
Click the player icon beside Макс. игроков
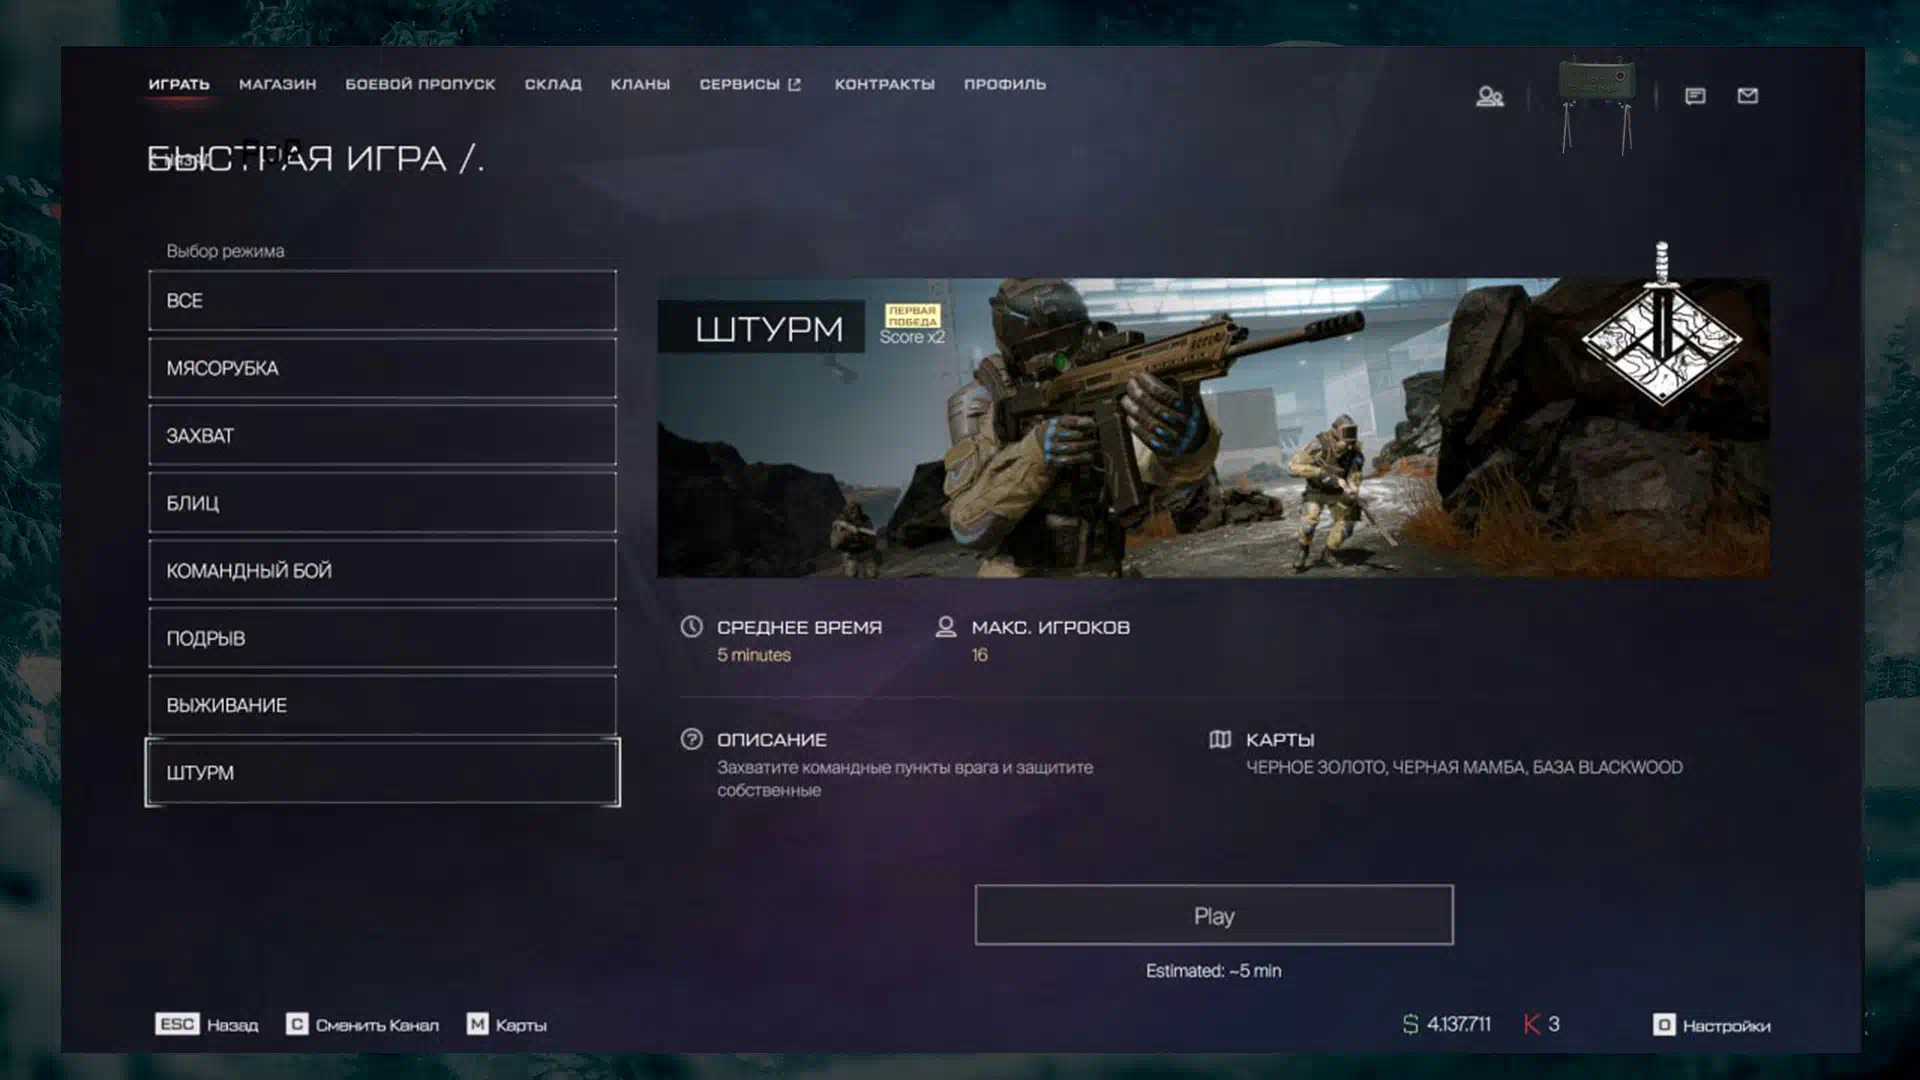pyautogui.click(x=945, y=627)
